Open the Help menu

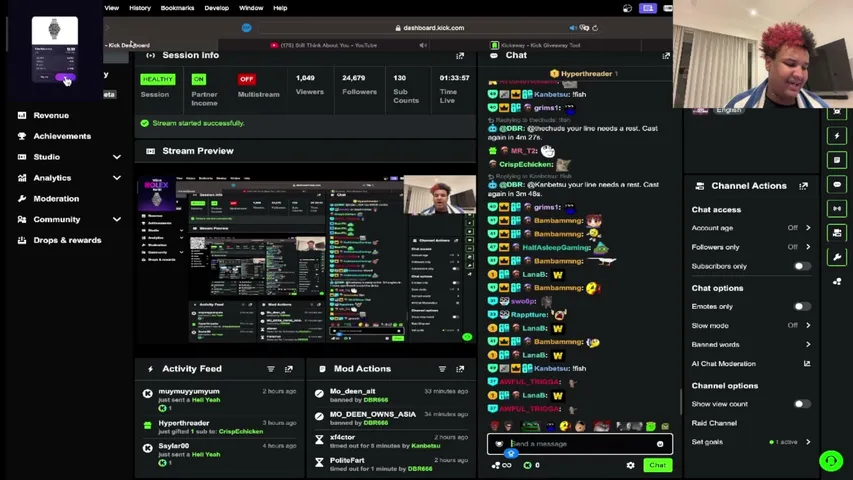(280, 8)
